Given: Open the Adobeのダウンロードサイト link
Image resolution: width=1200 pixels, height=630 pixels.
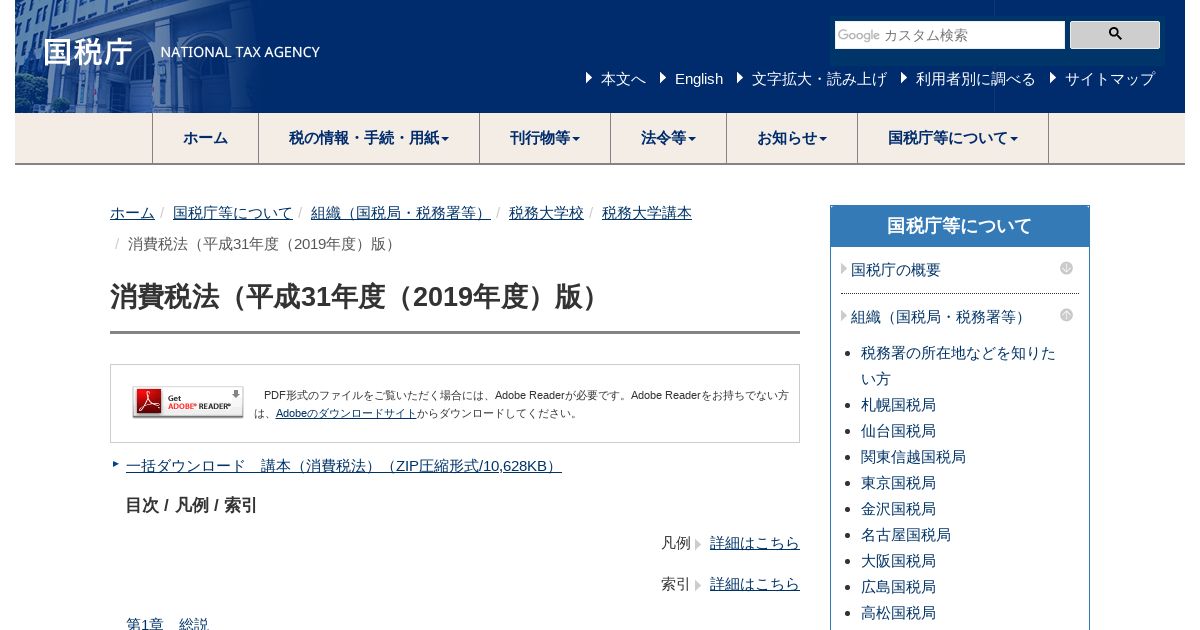Looking at the screenshot, I should (x=346, y=413).
